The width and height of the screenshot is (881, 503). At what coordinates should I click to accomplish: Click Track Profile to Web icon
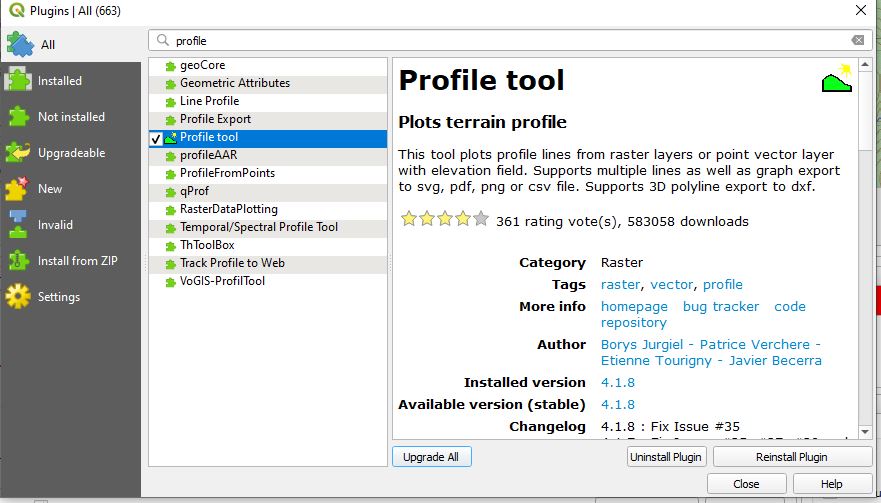click(x=171, y=264)
